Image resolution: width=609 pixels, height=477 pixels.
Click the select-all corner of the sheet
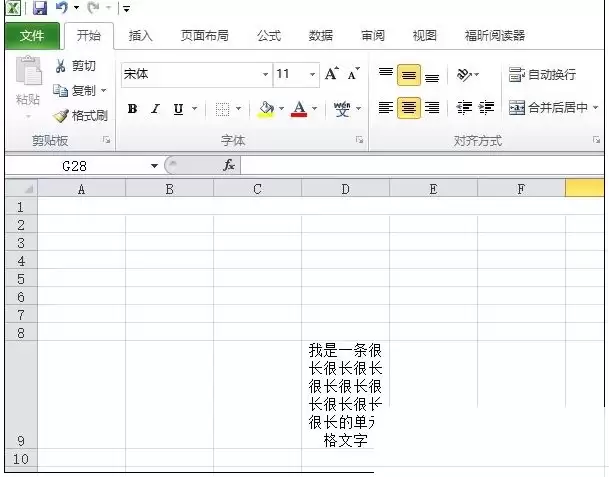click(22, 188)
